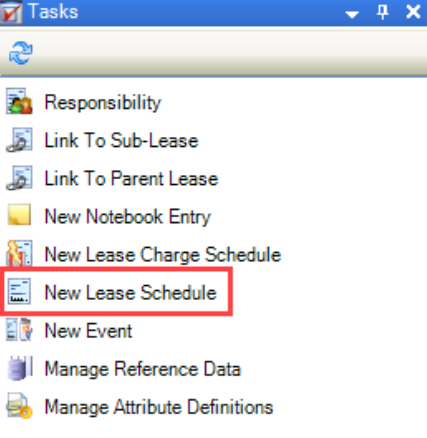Open Manage Reference Data task
This screenshot has height=438, width=427.
click(x=143, y=369)
